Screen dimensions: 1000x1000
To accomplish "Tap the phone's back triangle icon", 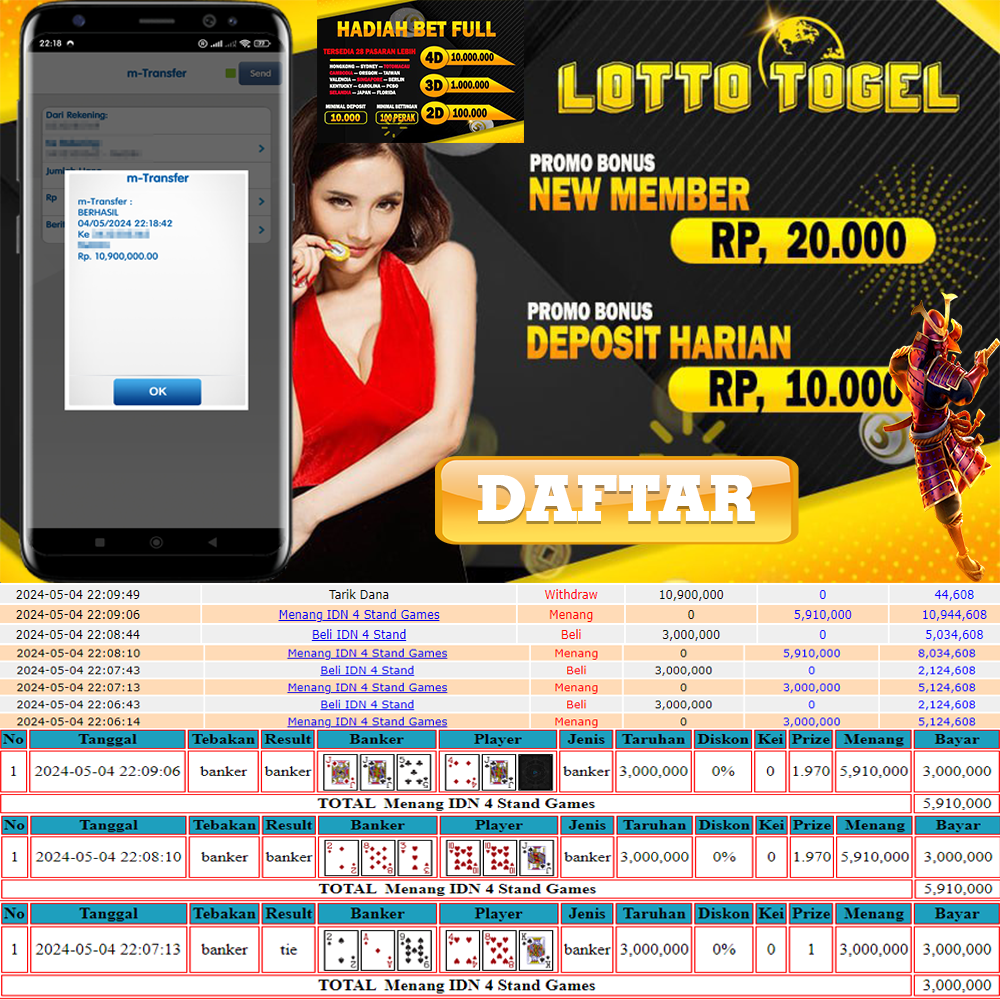I will [x=212, y=542].
